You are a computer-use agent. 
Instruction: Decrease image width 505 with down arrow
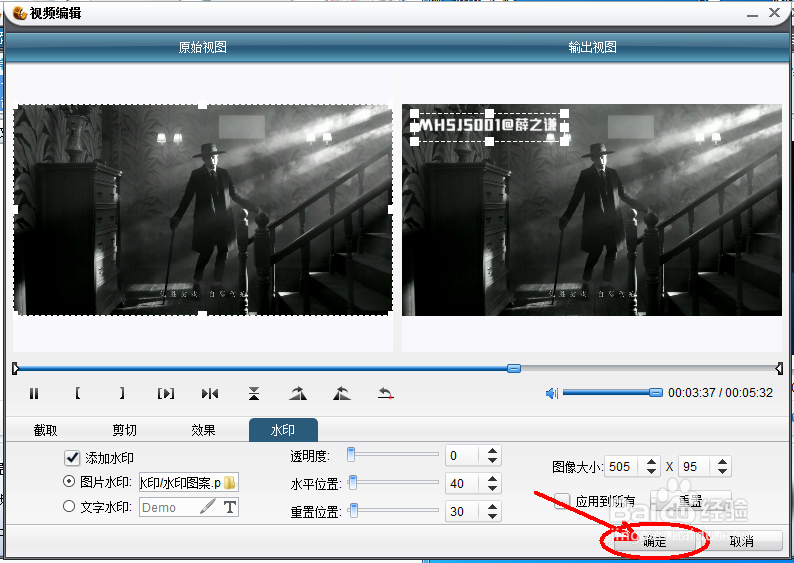click(x=652, y=471)
